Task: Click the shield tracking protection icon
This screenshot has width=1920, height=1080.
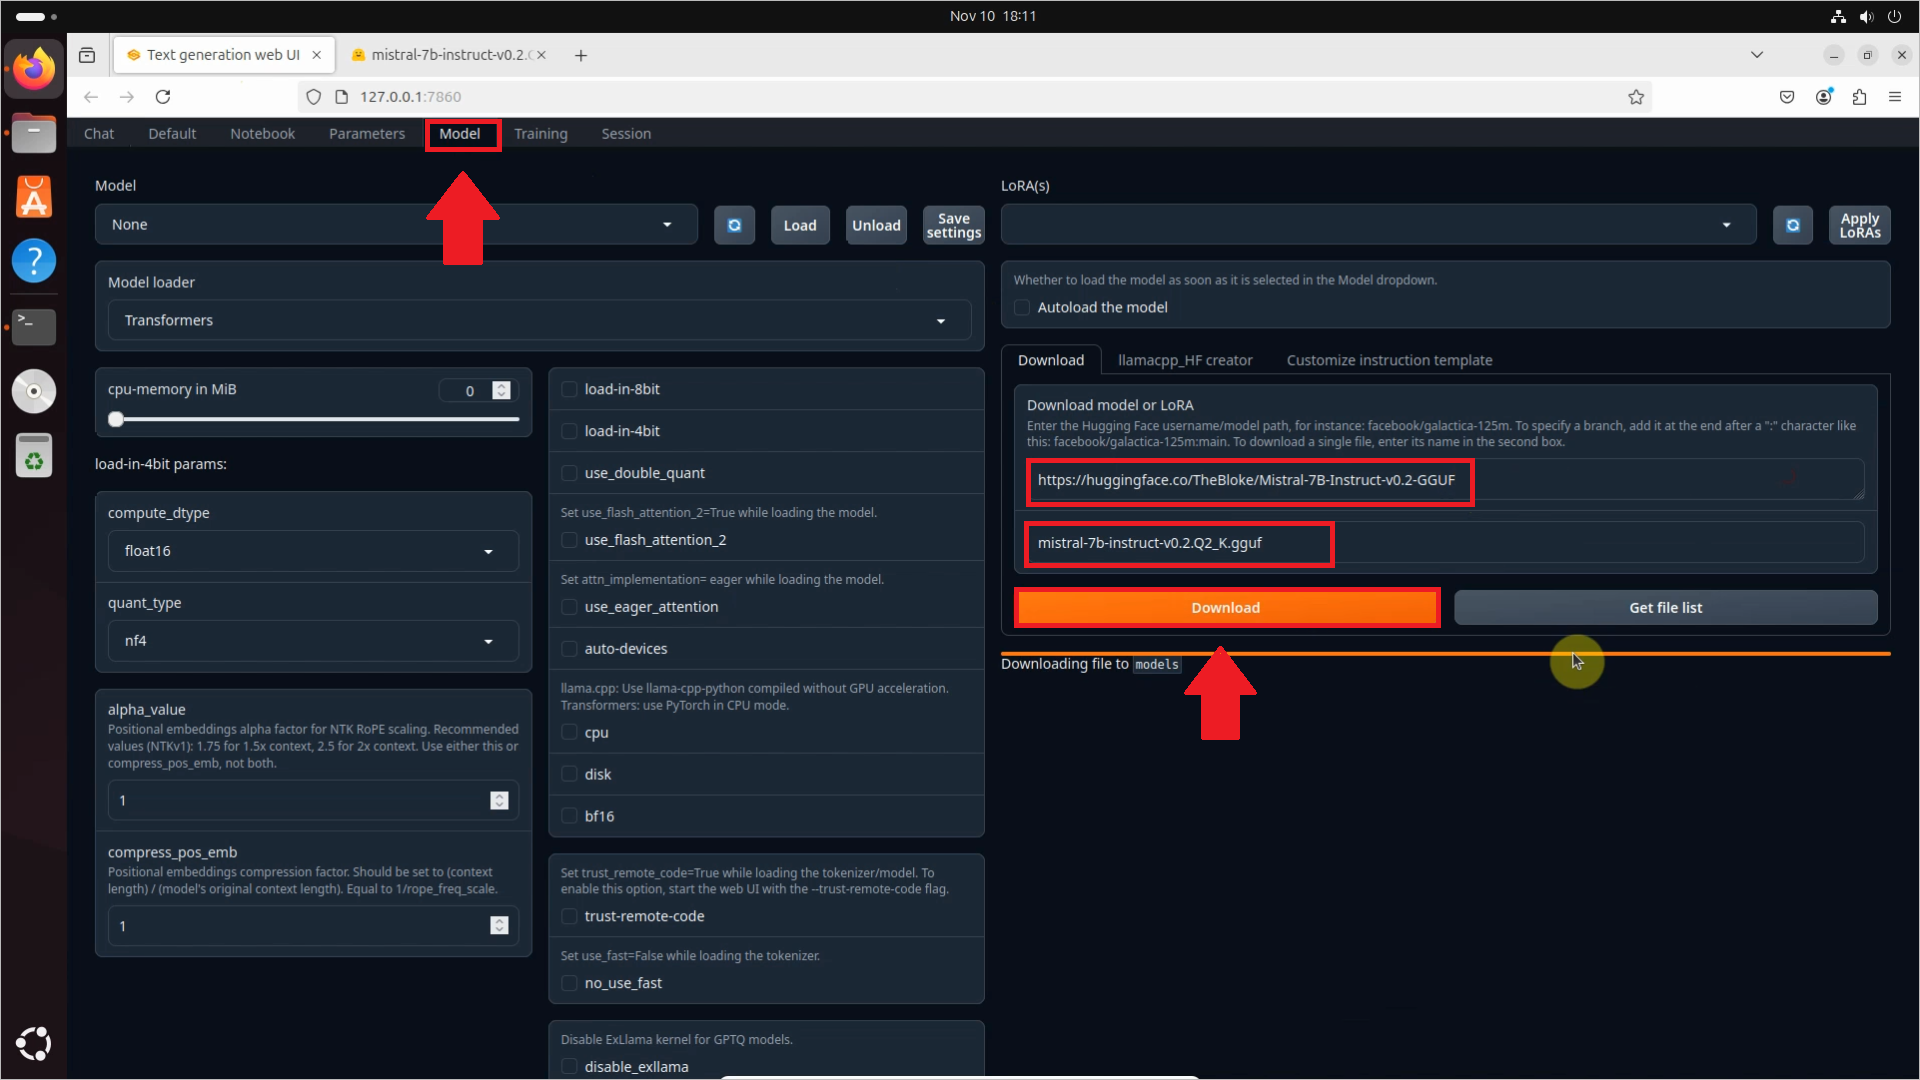Action: (x=313, y=97)
